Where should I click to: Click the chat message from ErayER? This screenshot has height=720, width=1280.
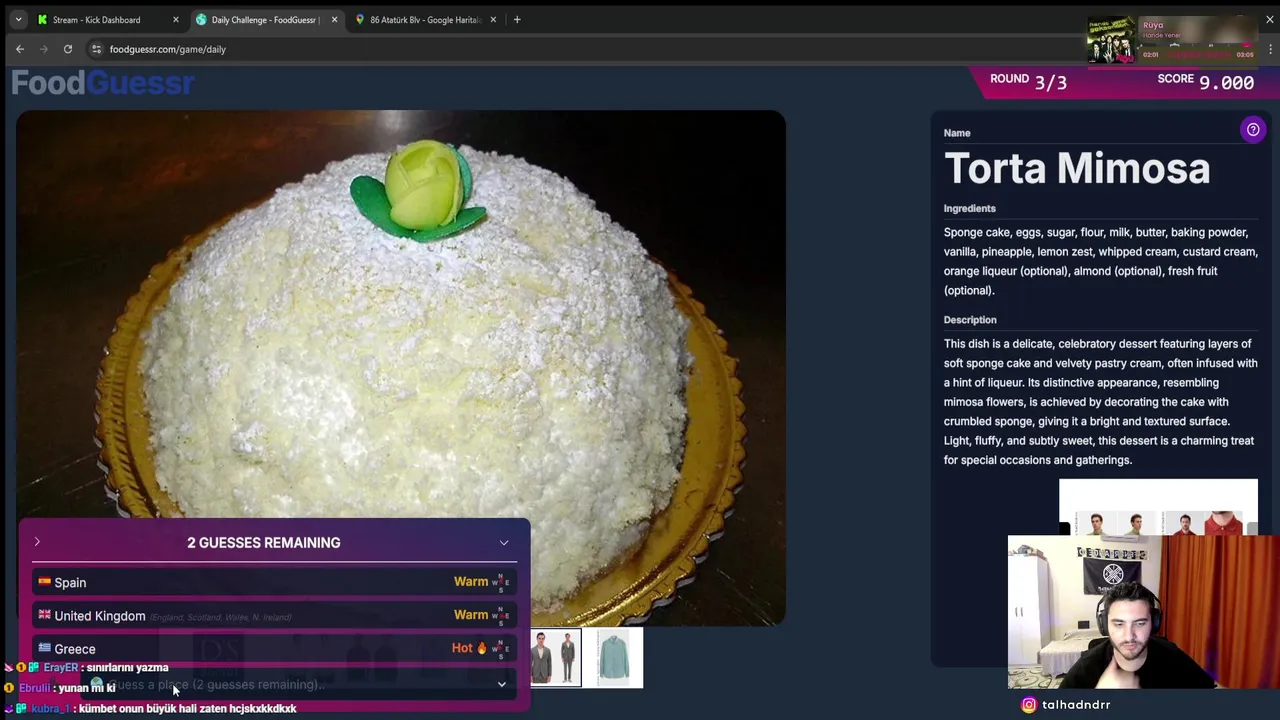point(88,668)
